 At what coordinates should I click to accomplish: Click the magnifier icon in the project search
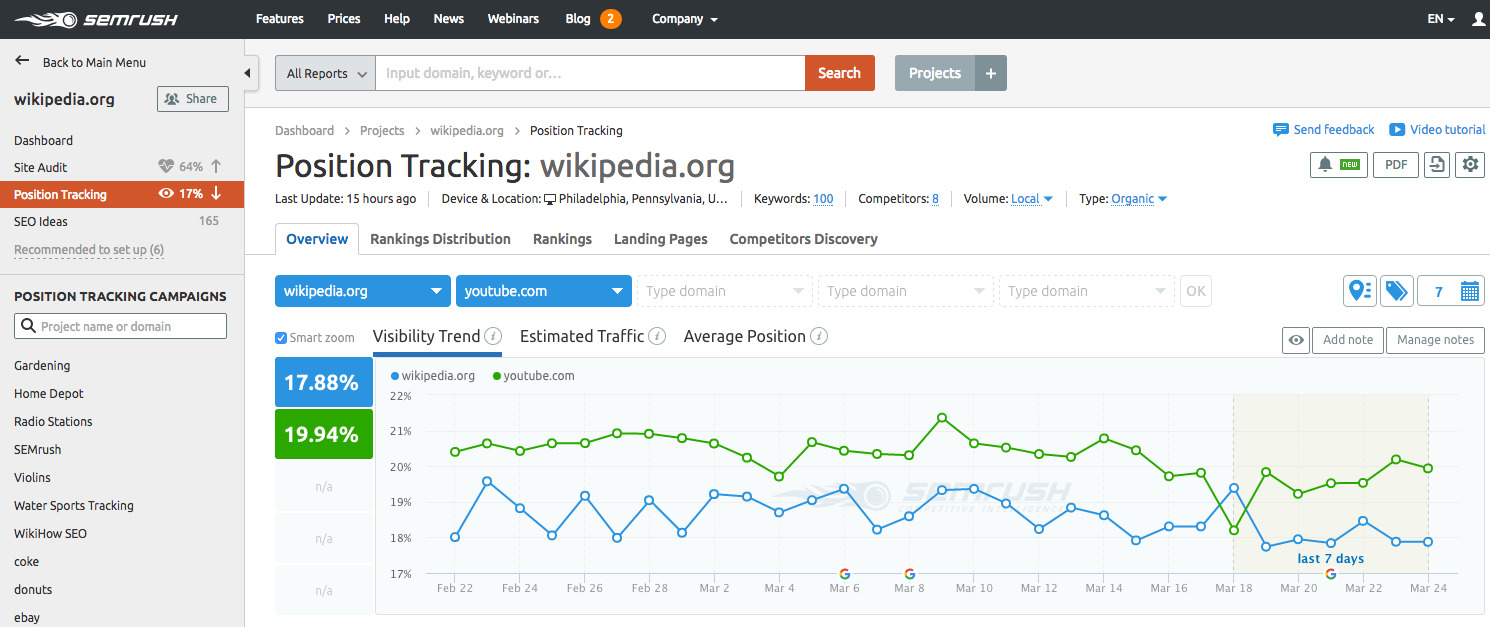click(27, 326)
